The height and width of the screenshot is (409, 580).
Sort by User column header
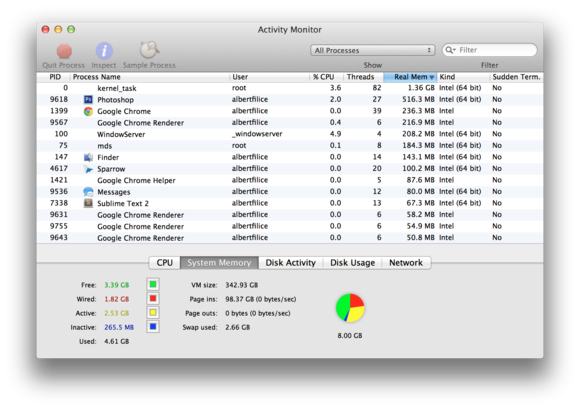(269, 77)
